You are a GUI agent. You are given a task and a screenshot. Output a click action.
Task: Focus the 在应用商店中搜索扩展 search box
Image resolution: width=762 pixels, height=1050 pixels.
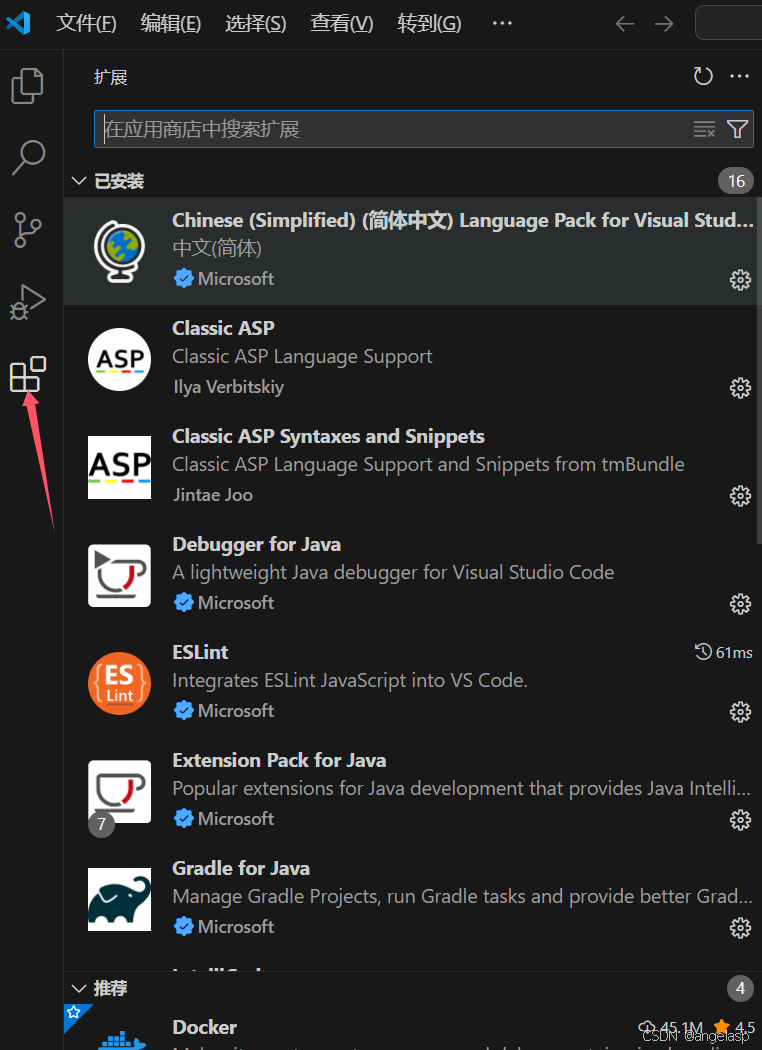(x=423, y=129)
